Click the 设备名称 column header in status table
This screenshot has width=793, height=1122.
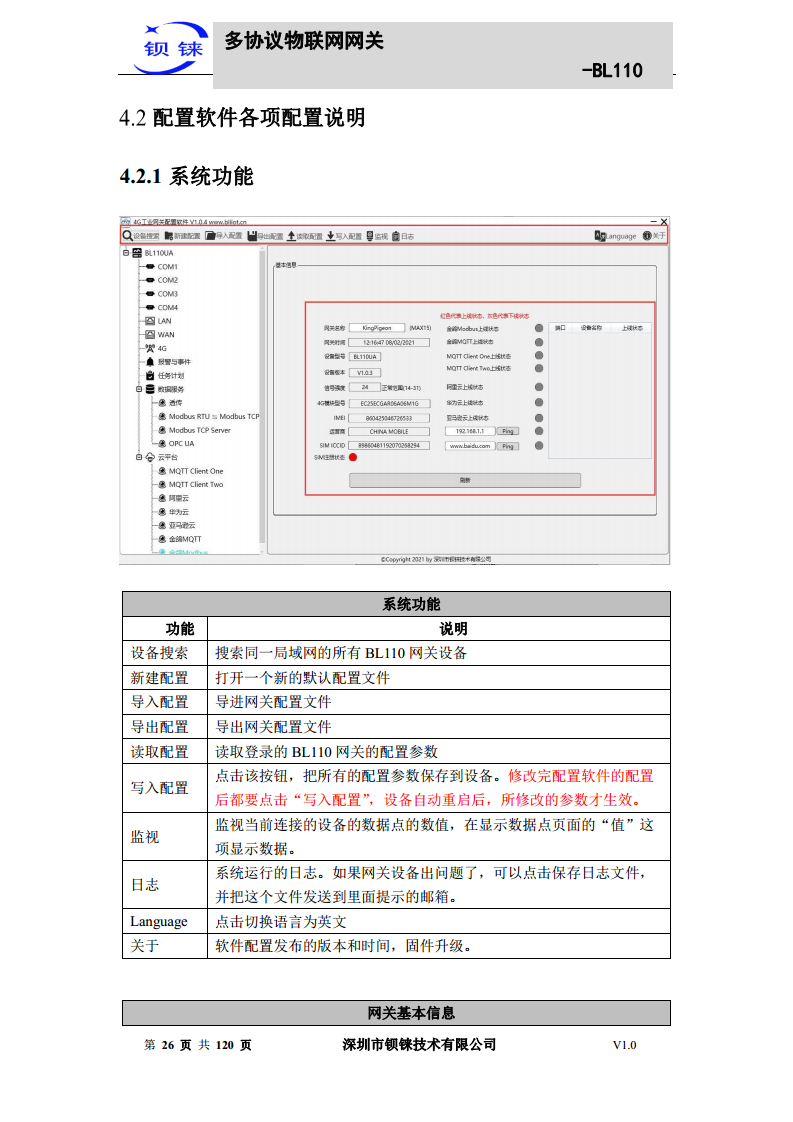tap(591, 328)
